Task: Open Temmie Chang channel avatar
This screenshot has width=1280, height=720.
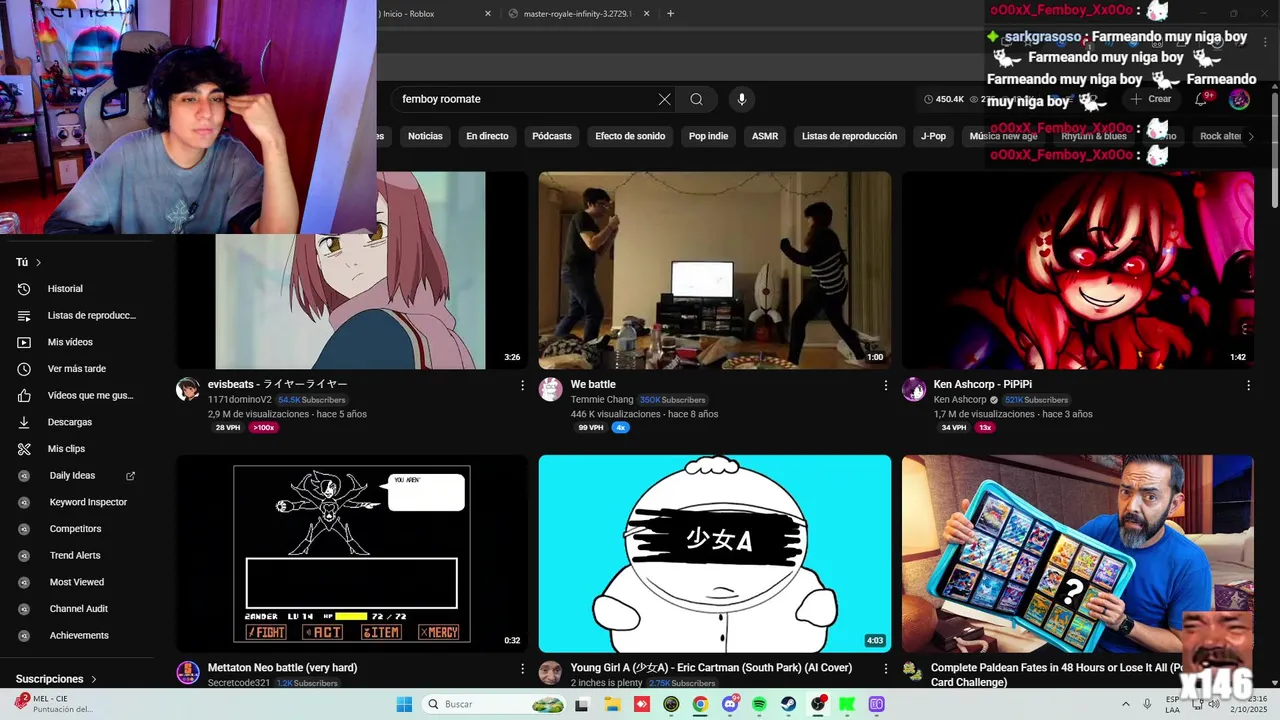Action: click(x=551, y=390)
